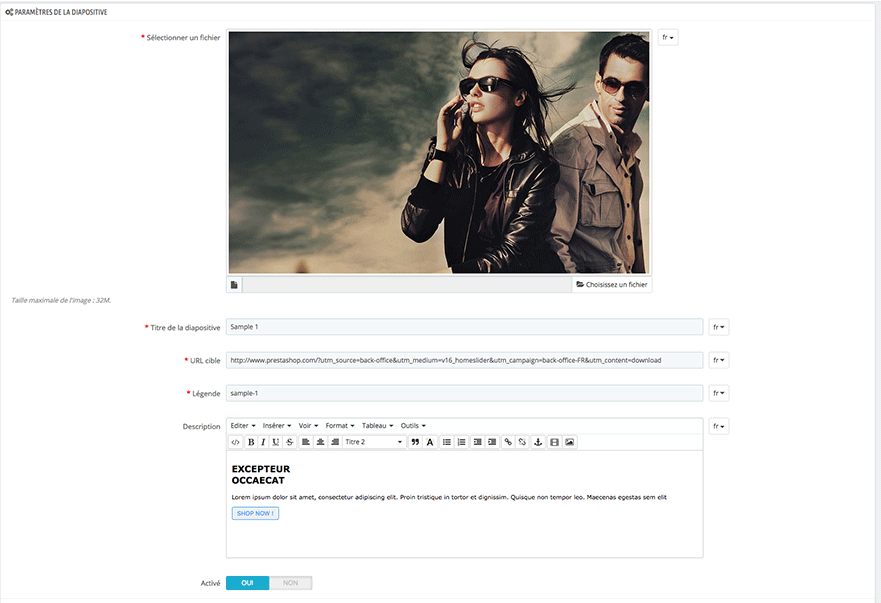
Task: Insert an anchor with the anchor icon
Action: pyautogui.click(x=537, y=442)
